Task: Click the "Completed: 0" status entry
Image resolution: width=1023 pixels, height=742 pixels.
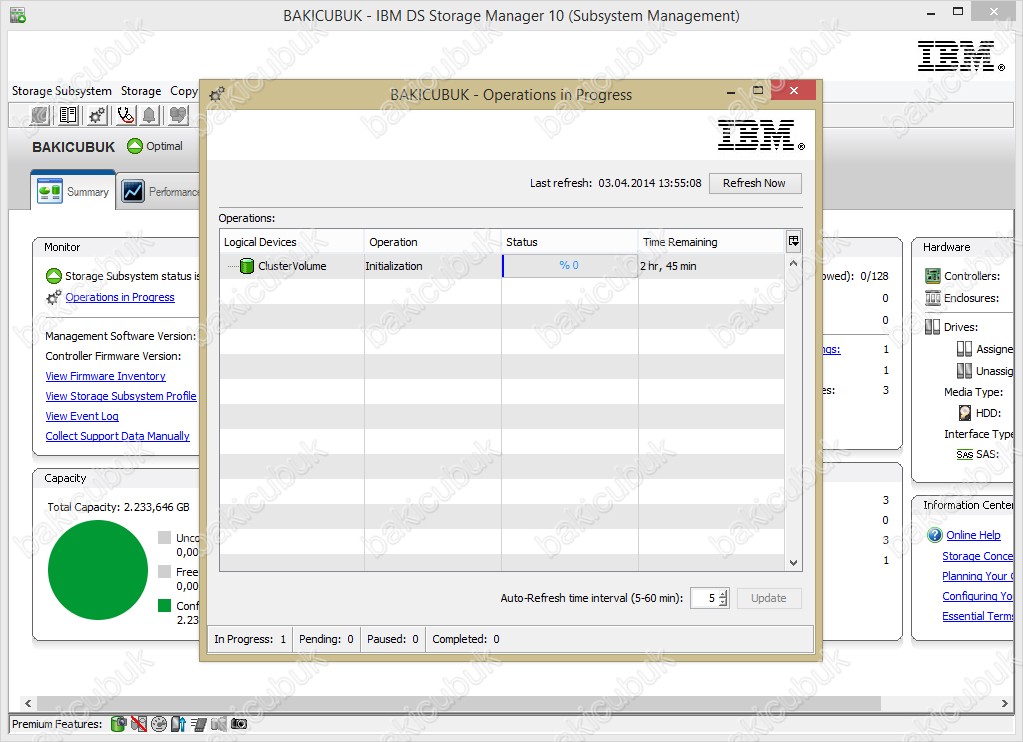Action: click(x=466, y=639)
